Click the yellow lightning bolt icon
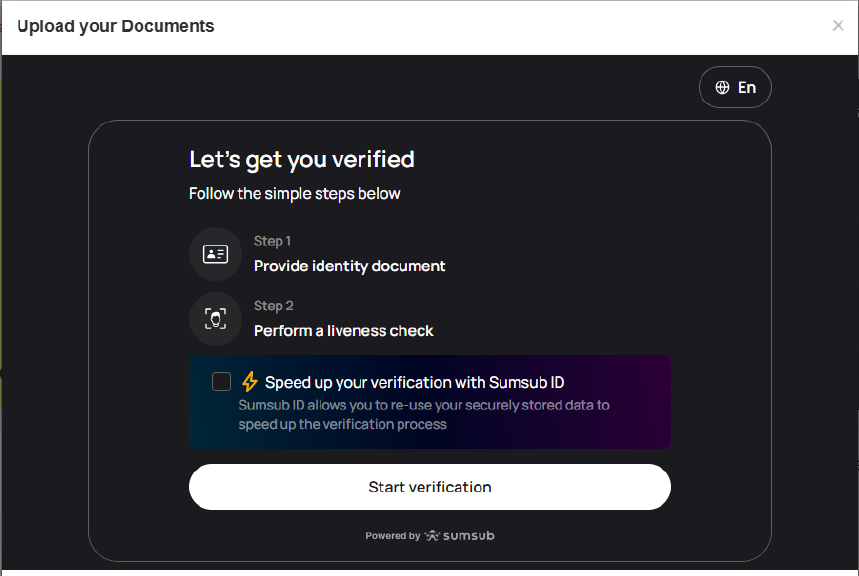 point(250,382)
